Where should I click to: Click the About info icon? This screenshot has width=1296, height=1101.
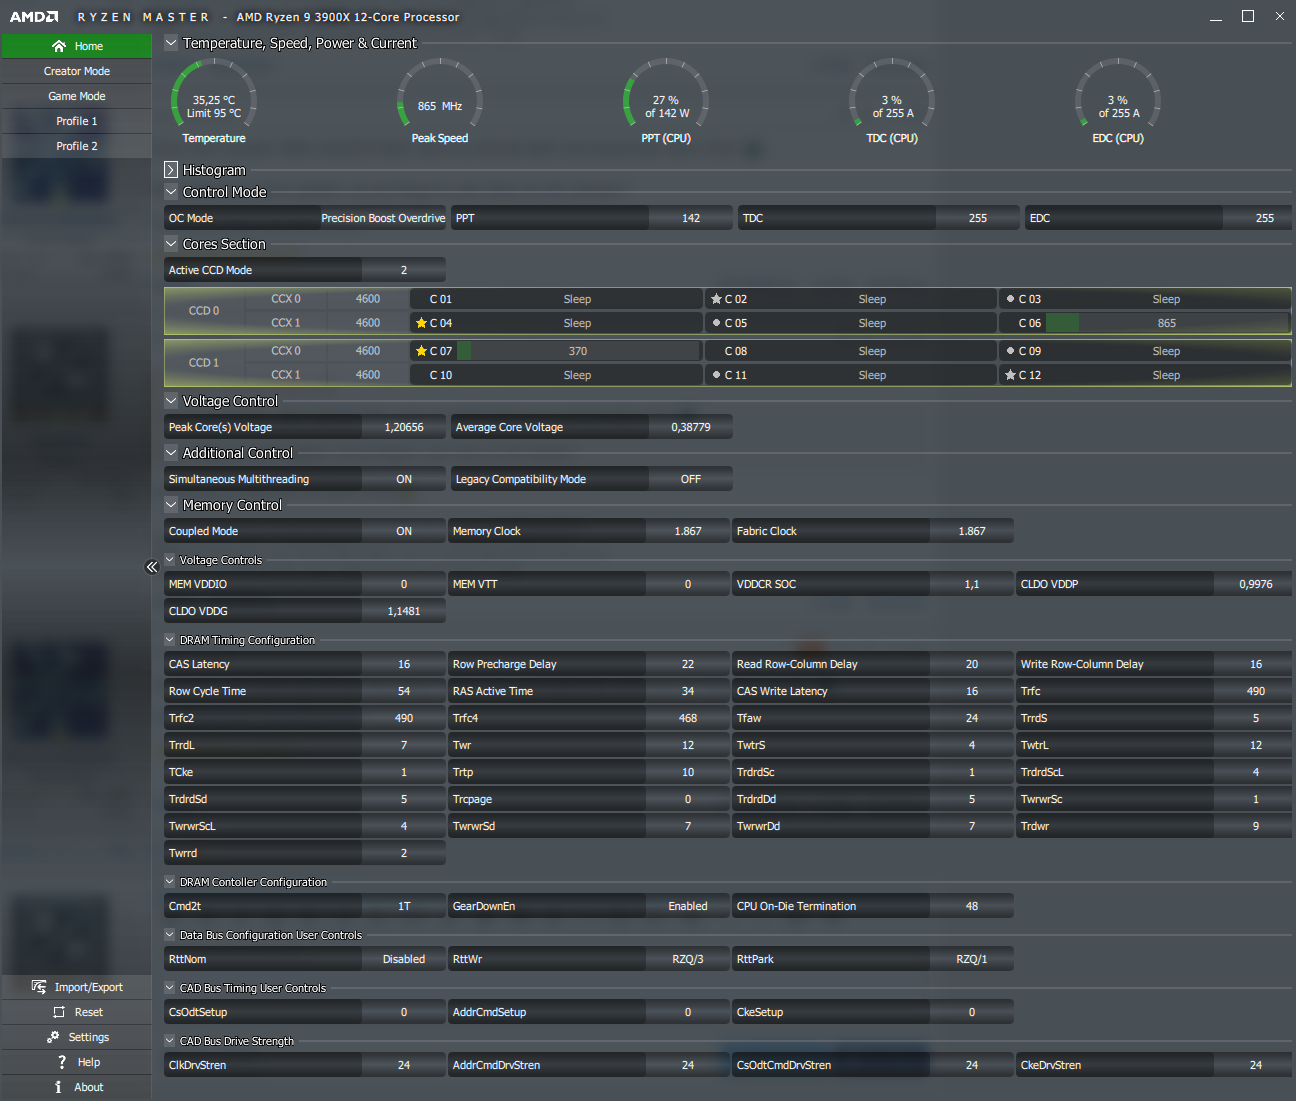tap(58, 1087)
